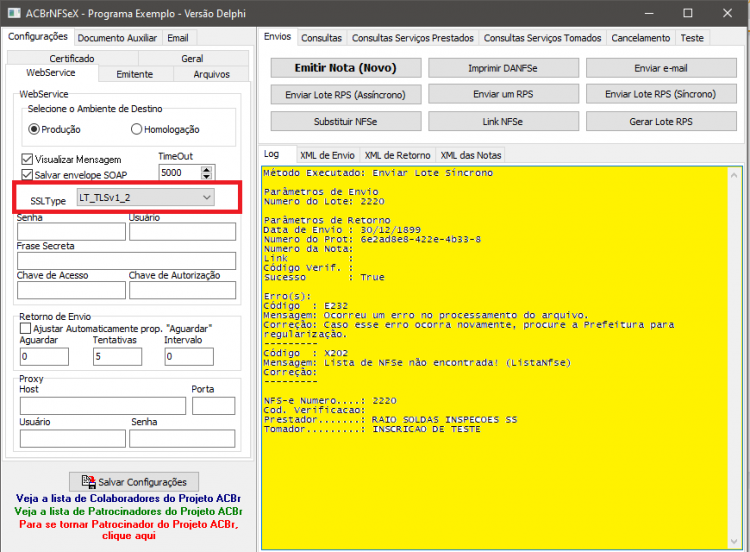
Task: Click Enviar Lote RPS (Síncrono)
Action: 661,94
